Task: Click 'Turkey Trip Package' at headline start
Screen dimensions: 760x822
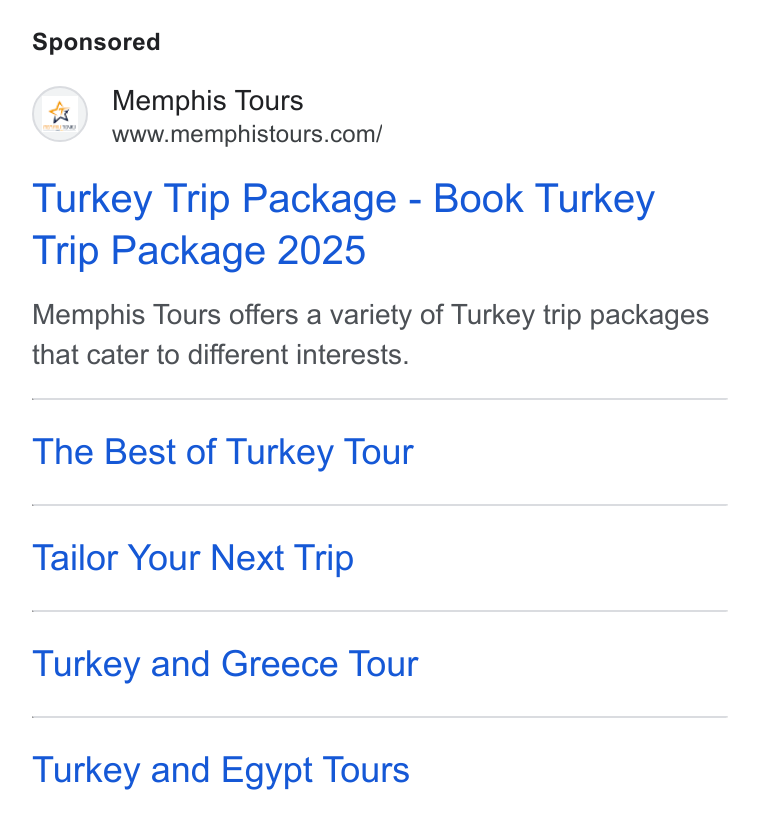Action: point(214,199)
